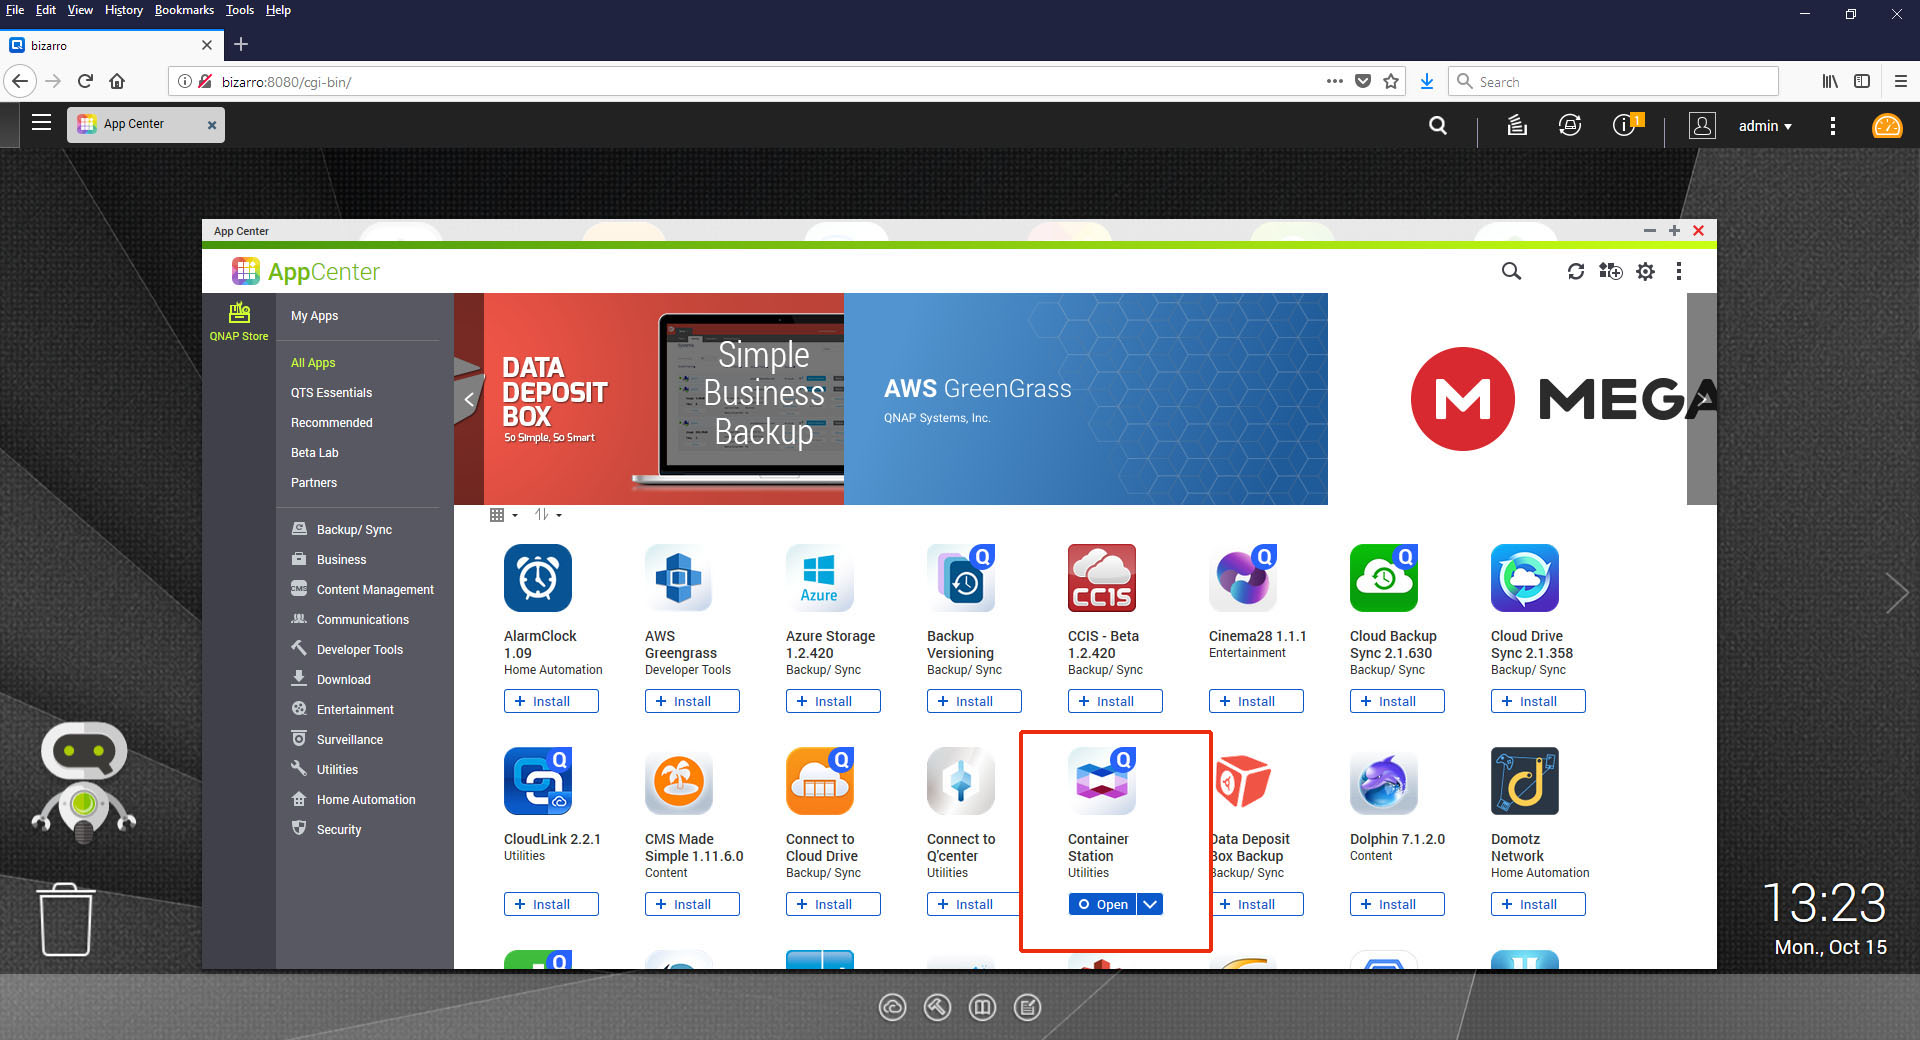Select All Apps category
The image size is (1920, 1040).
pos(313,363)
